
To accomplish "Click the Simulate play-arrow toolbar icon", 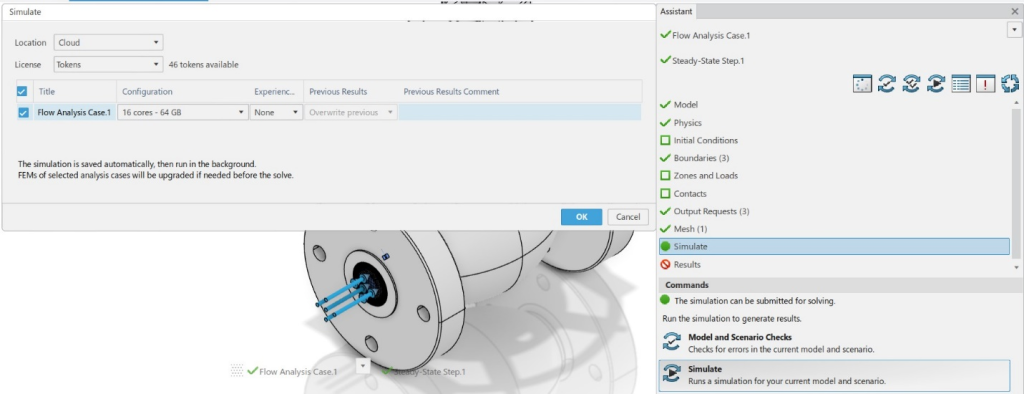I will click(936, 84).
